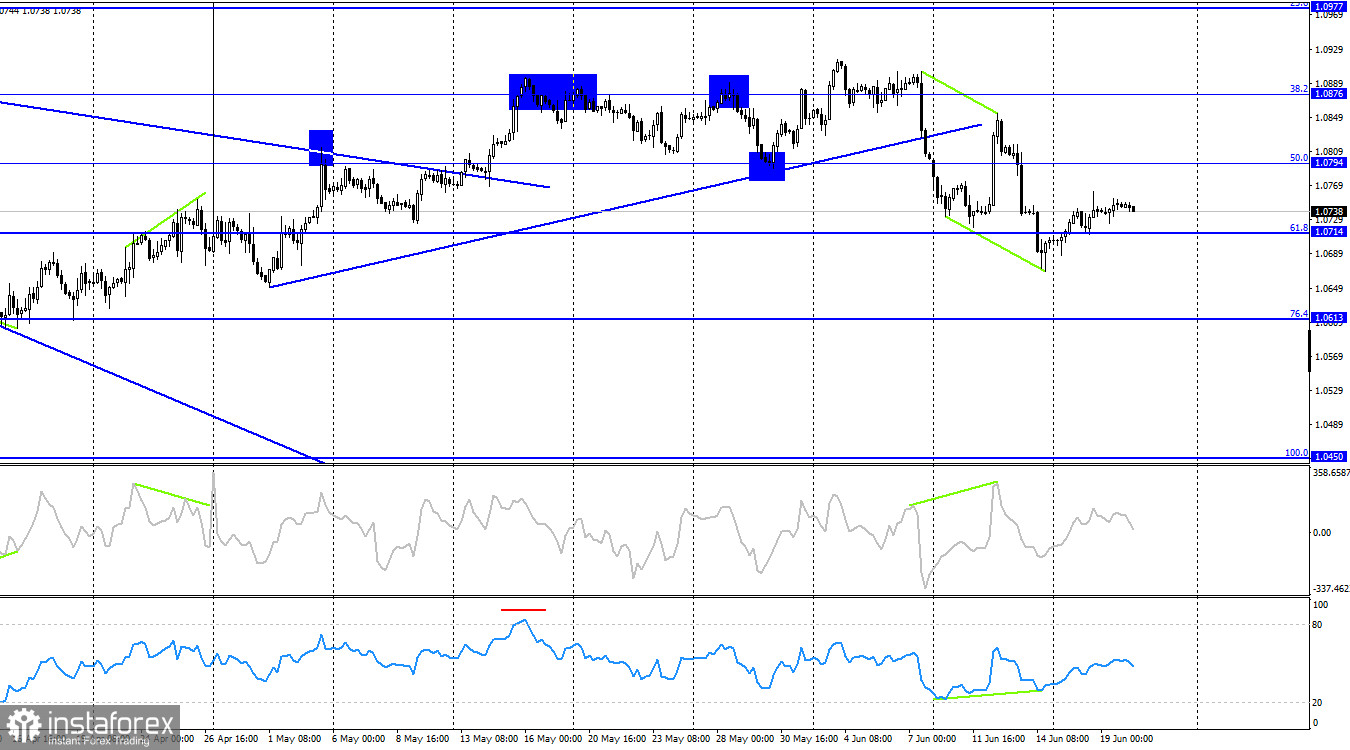Select the 100.0 Fibonacci level label
The image size is (1350, 750).
1296,452
